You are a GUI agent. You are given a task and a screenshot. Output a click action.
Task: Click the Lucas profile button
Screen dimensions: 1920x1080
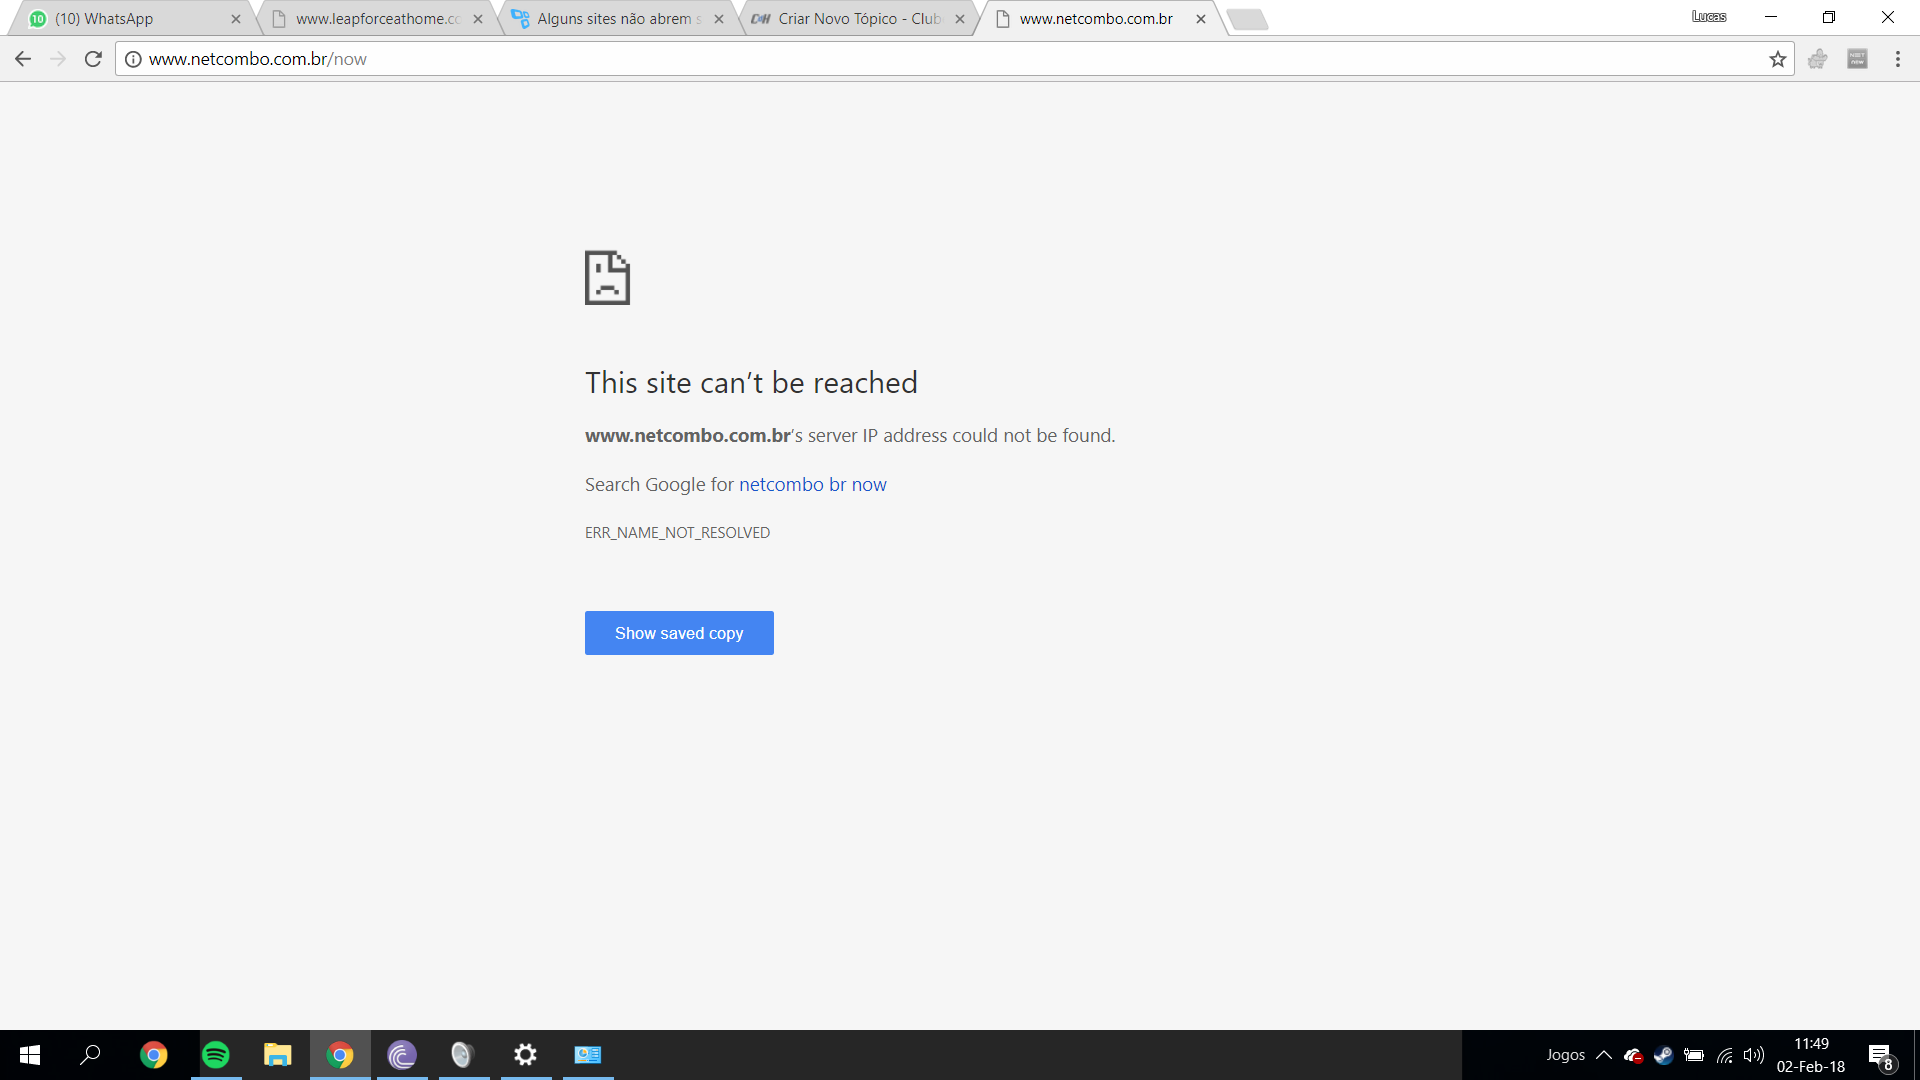point(1709,16)
